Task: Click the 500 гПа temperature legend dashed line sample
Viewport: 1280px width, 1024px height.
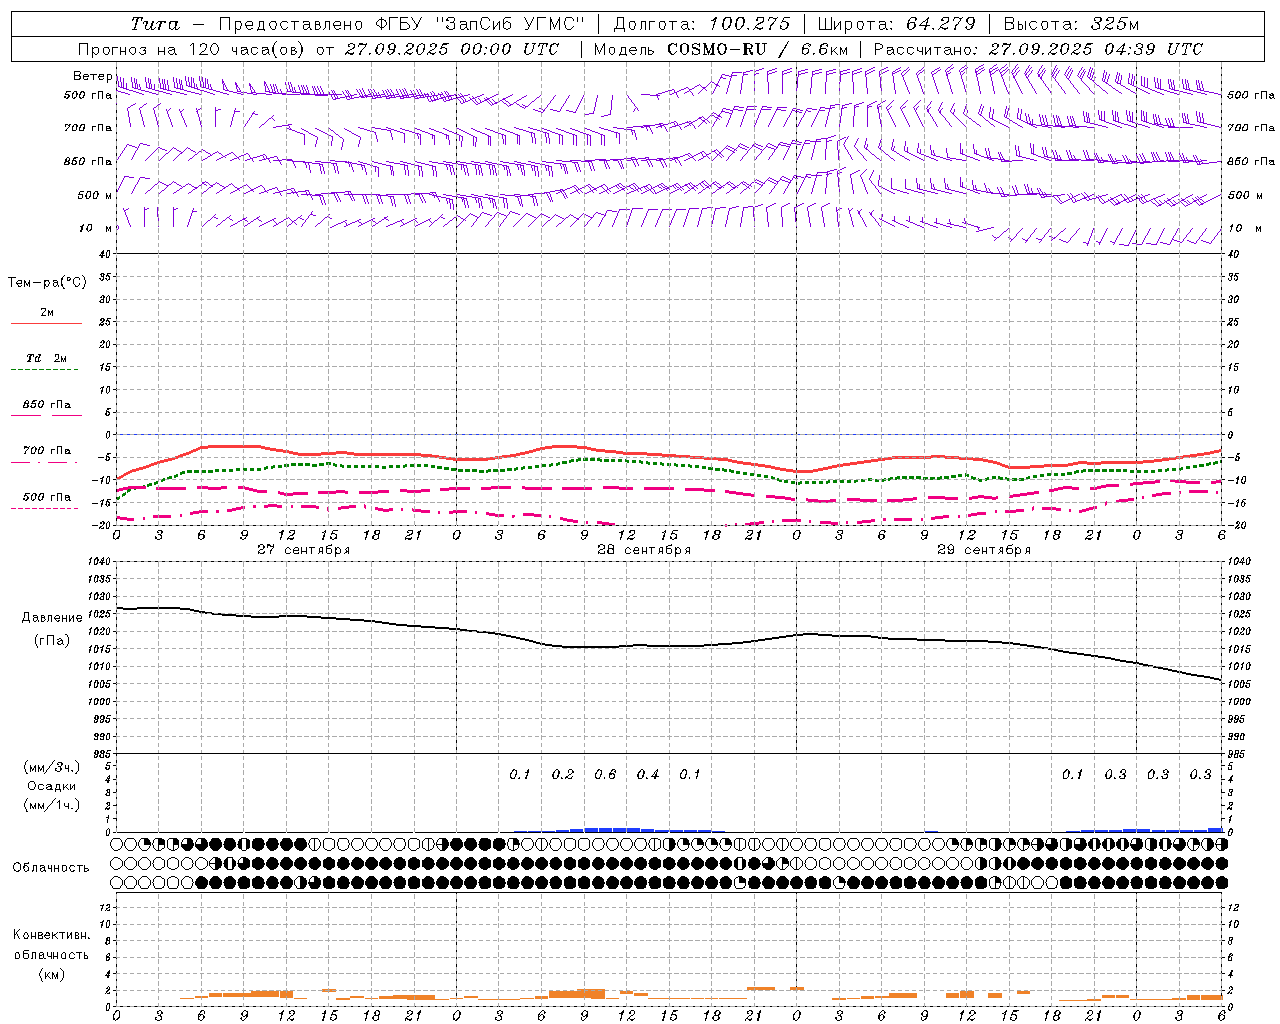Action: point(44,509)
